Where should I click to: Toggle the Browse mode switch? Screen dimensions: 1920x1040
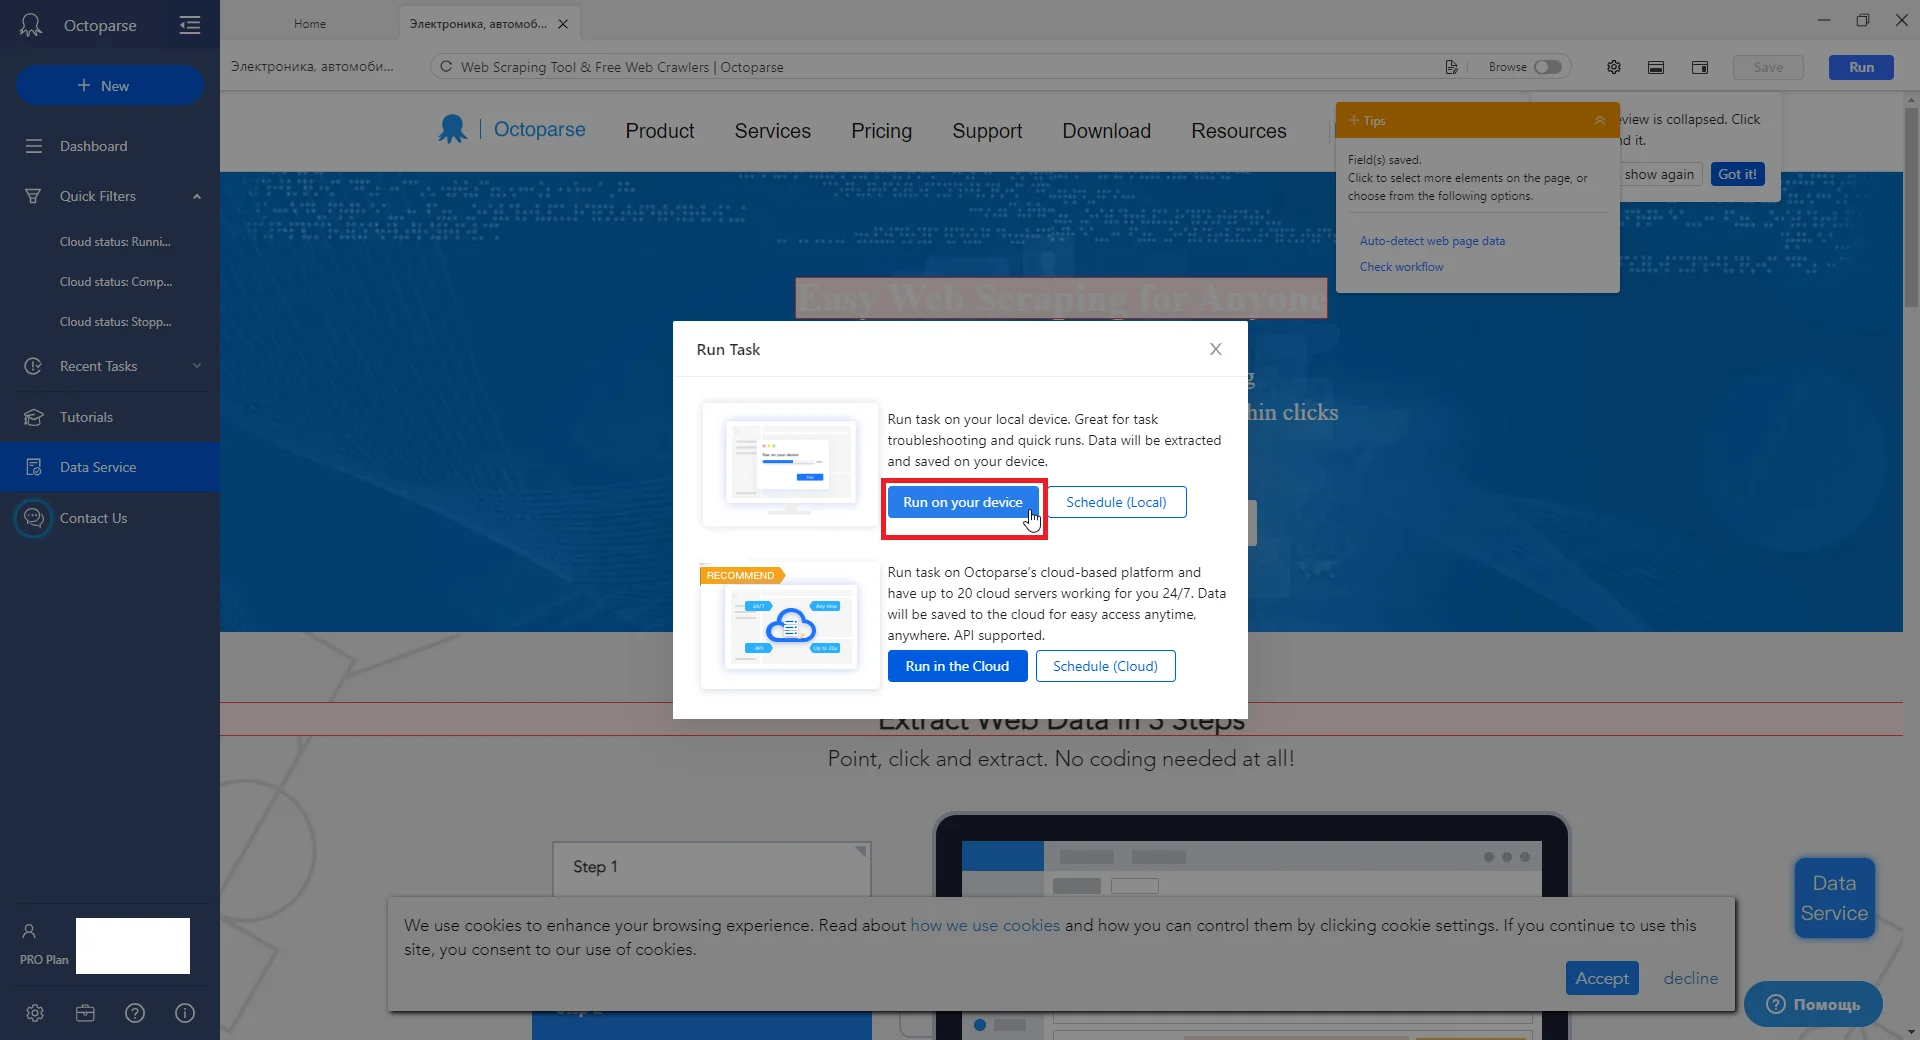point(1548,67)
